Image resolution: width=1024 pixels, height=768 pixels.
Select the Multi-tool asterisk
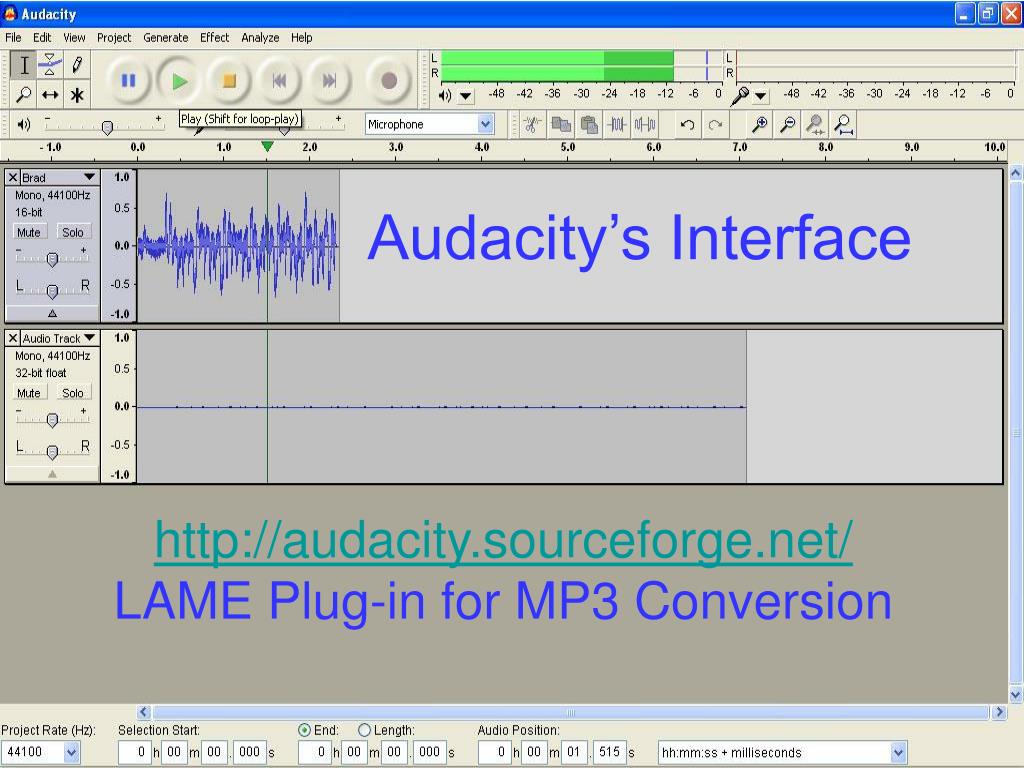77,95
